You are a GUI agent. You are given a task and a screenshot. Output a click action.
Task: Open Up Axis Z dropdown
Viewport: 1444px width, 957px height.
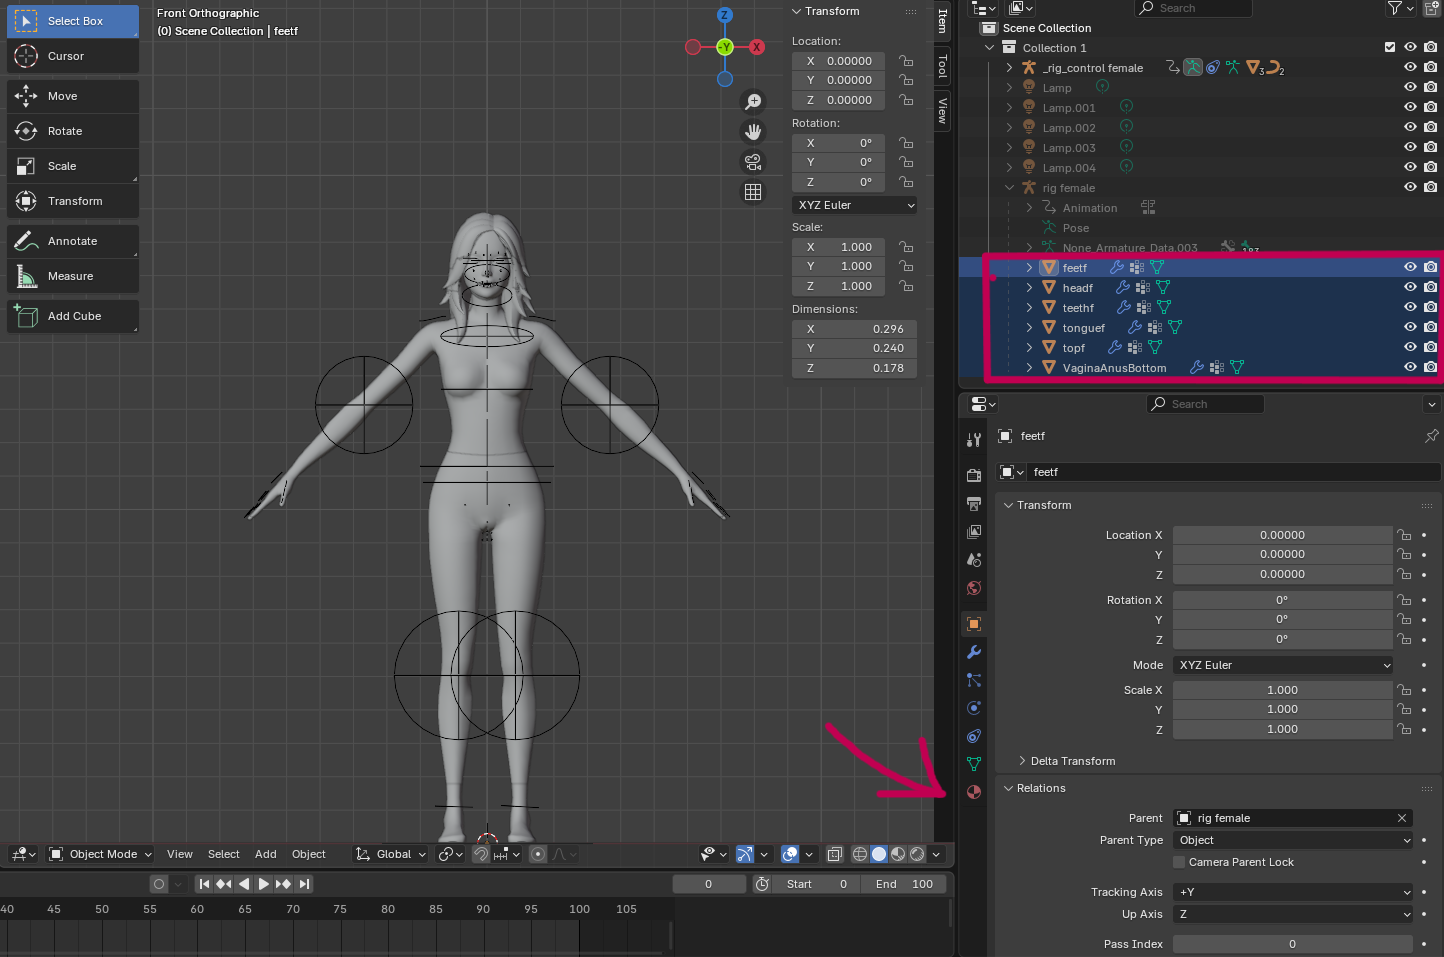pyautogui.click(x=1293, y=914)
